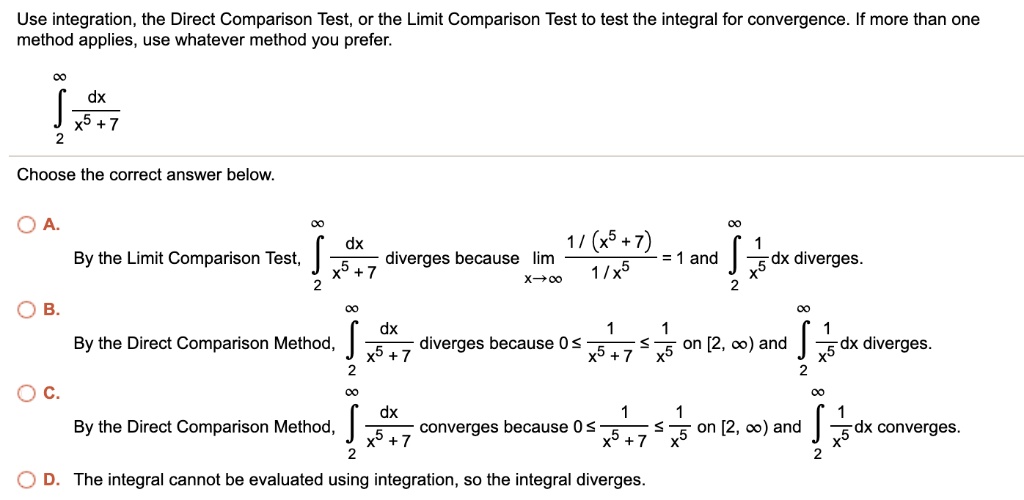Click the "integral cannot be evaluated" option D sentence

coord(359,480)
